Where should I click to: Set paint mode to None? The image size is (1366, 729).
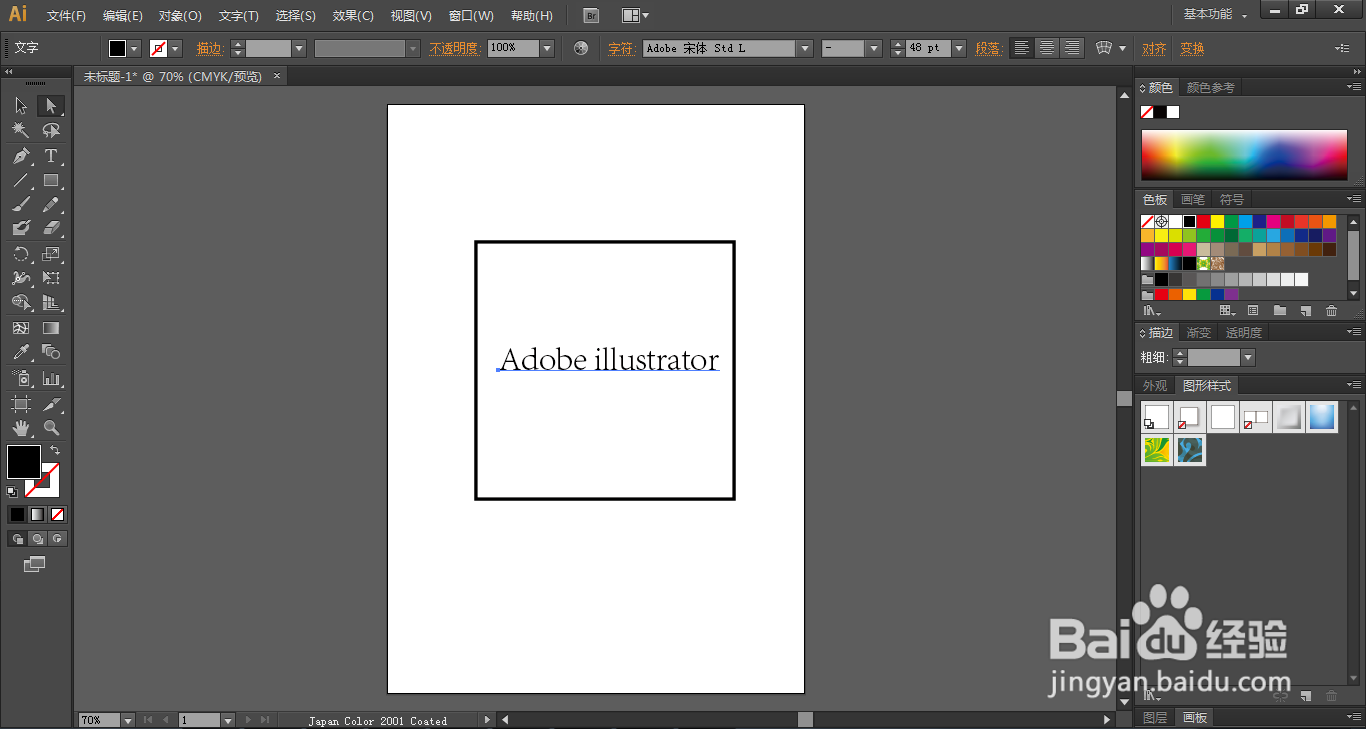point(57,514)
